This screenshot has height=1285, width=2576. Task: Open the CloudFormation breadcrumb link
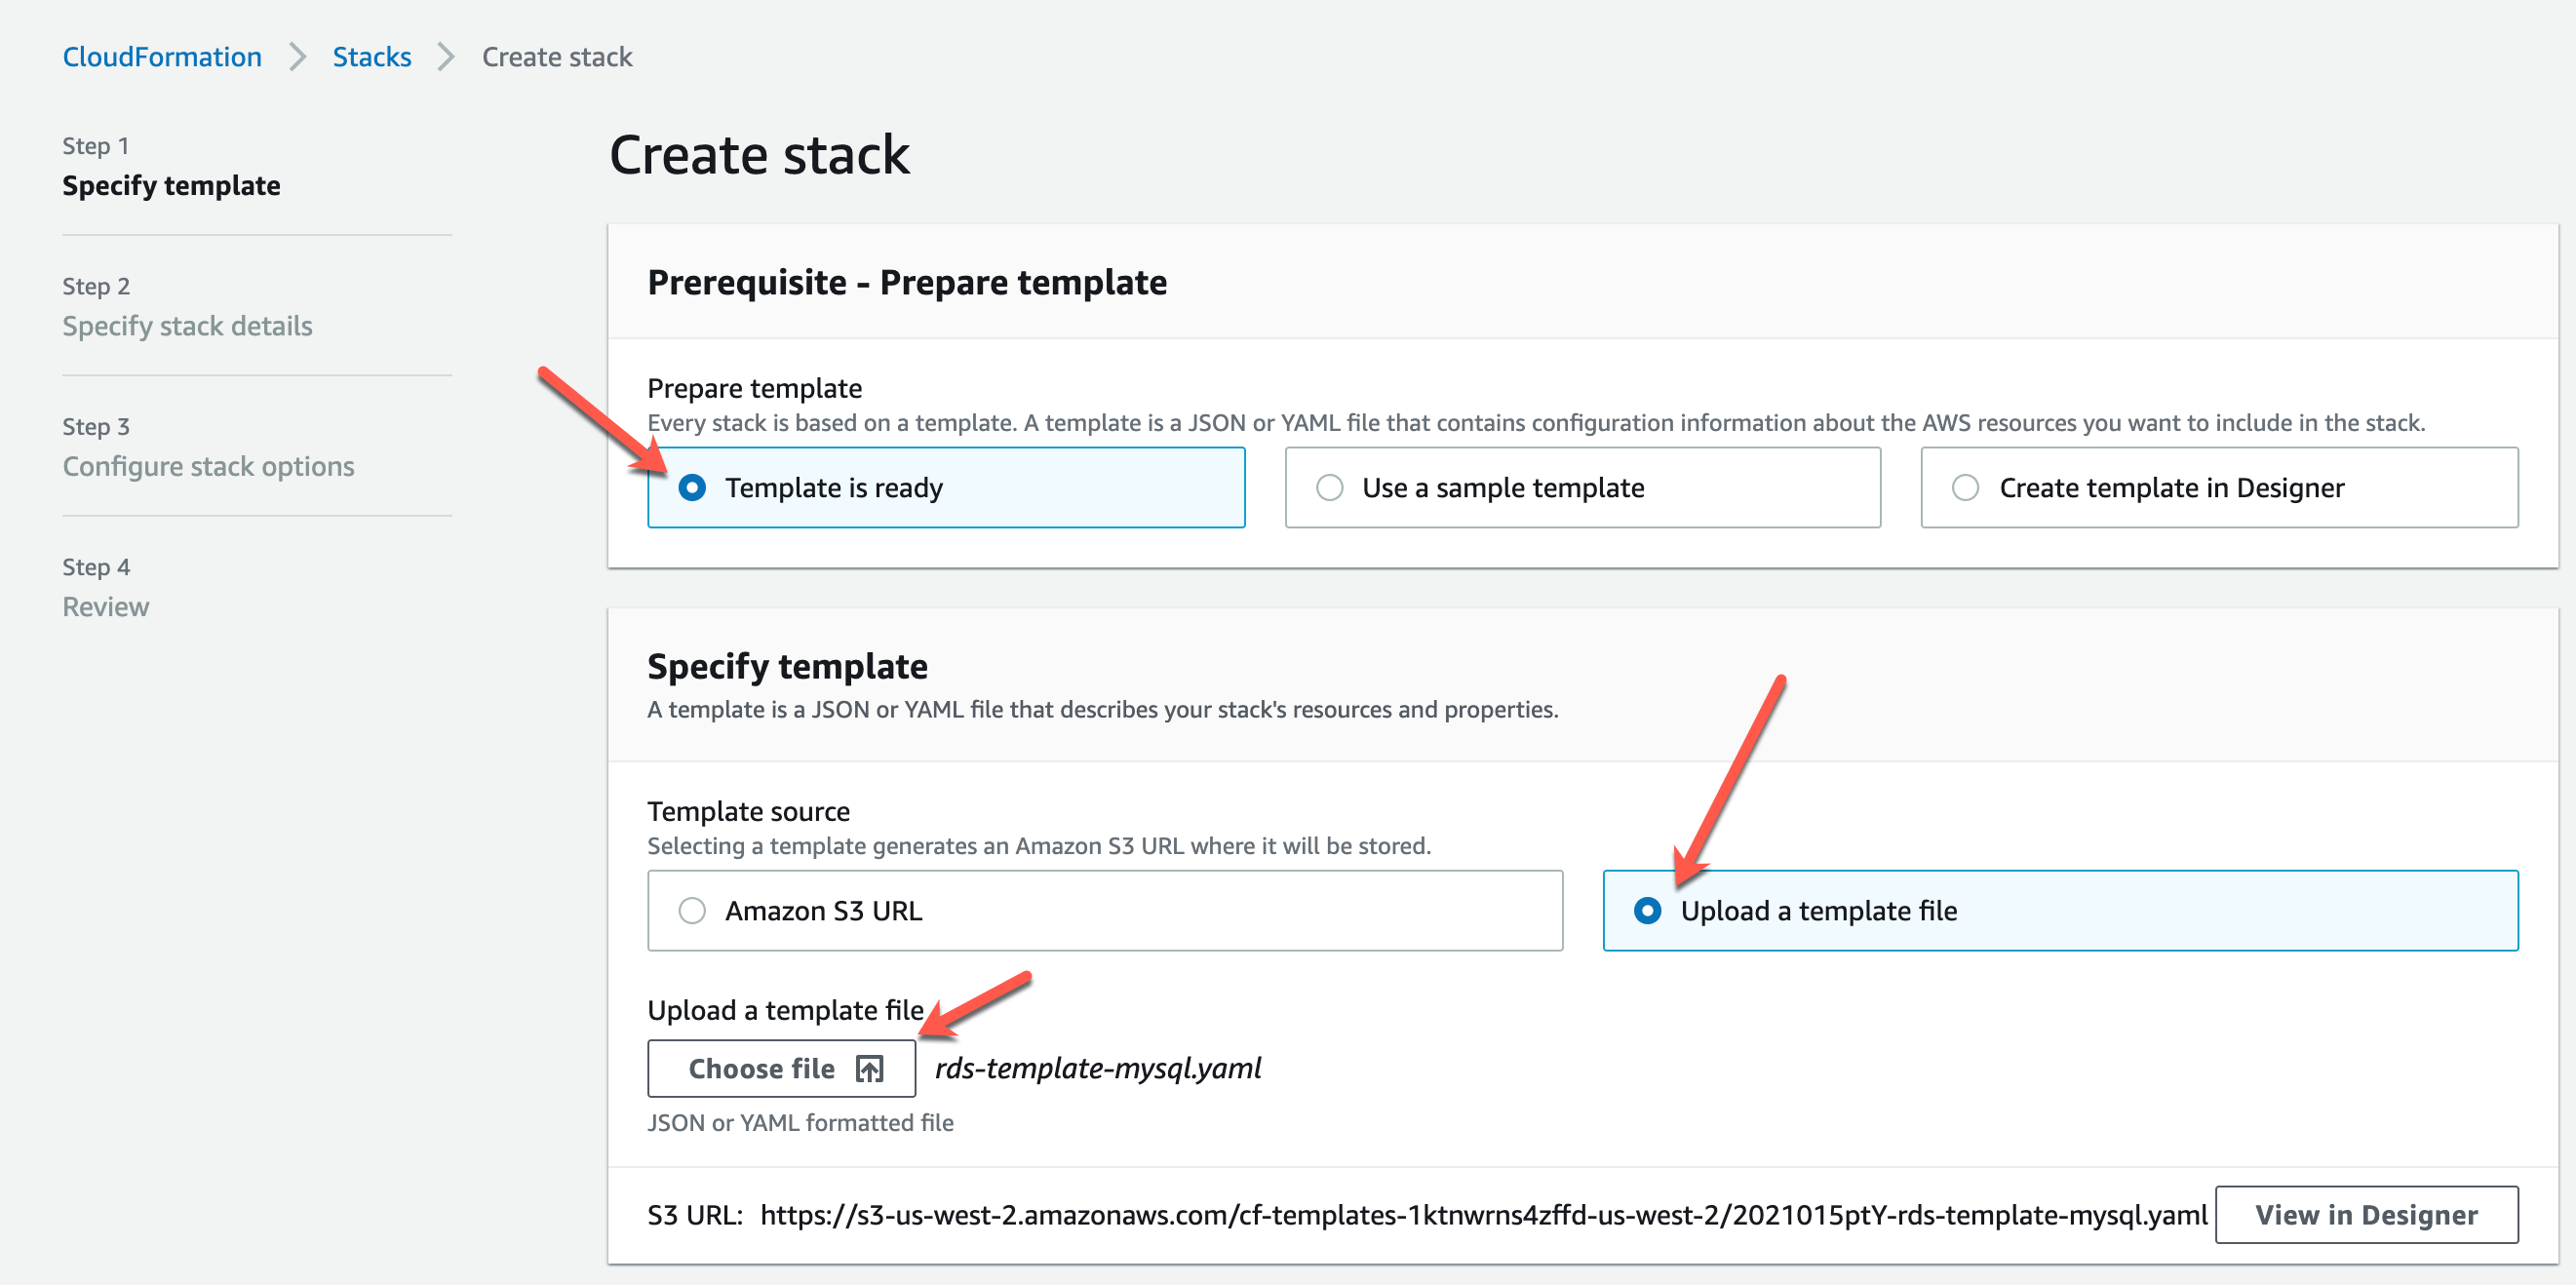[162, 57]
